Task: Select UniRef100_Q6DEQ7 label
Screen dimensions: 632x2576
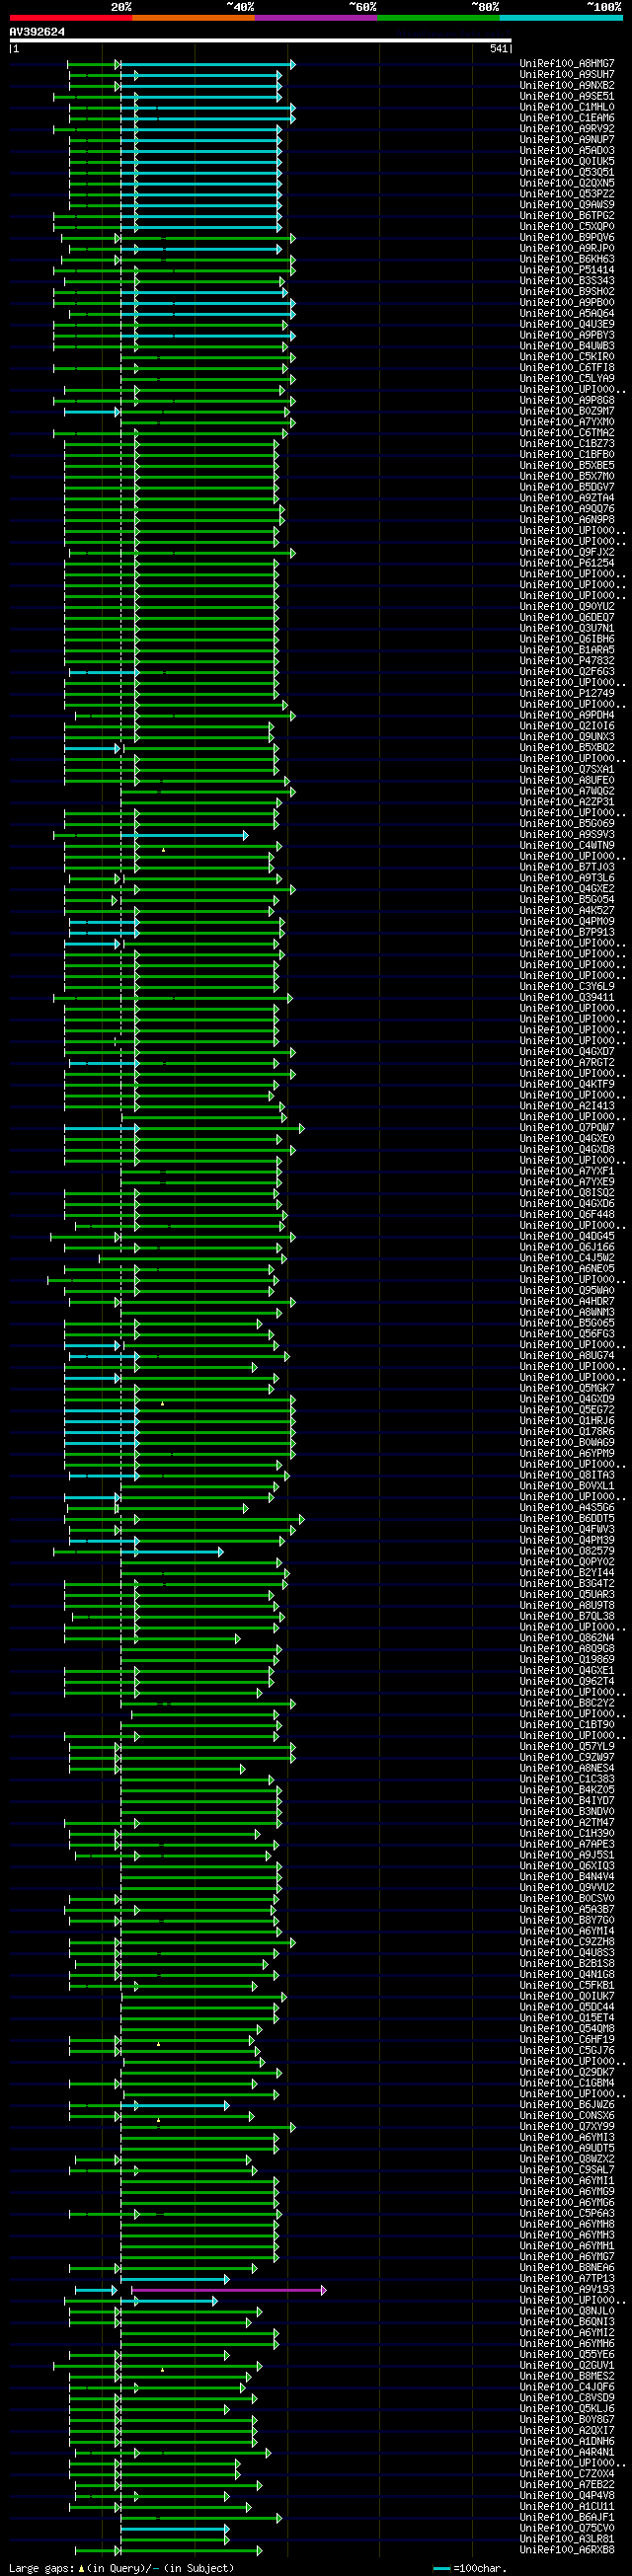Action: tap(567, 617)
